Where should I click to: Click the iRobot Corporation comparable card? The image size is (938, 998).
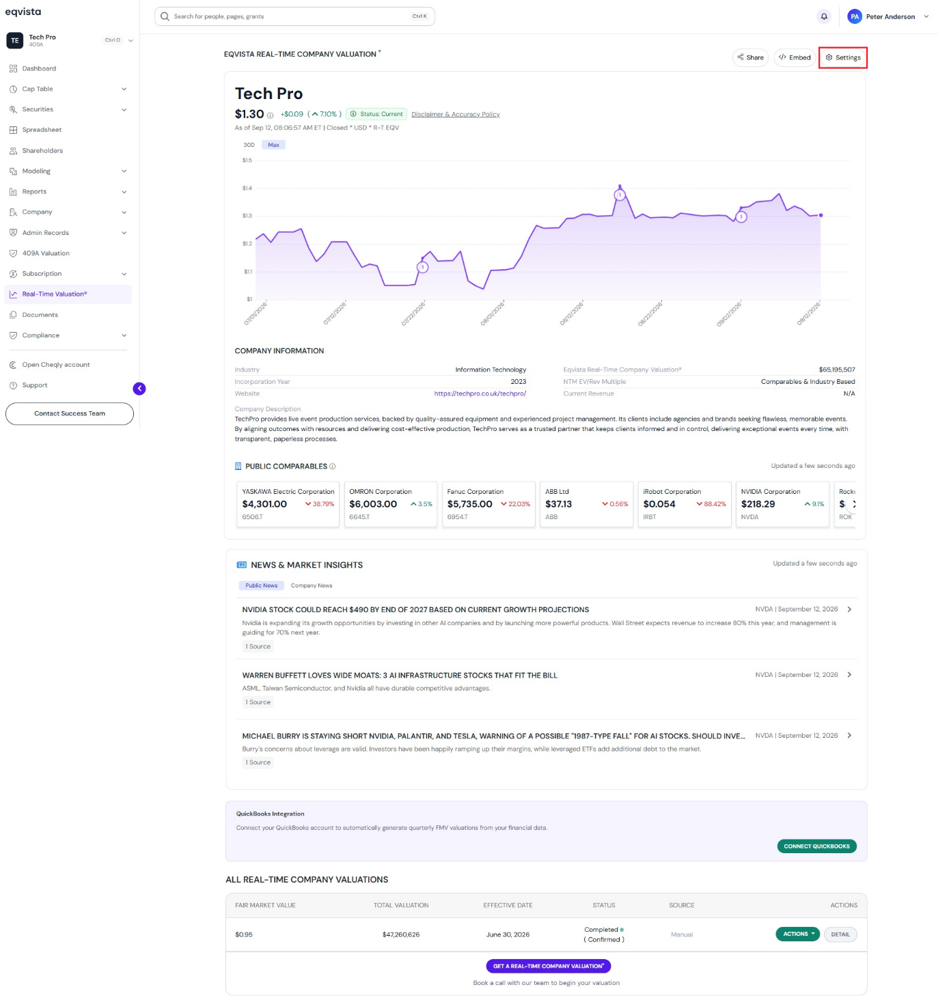[684, 504]
